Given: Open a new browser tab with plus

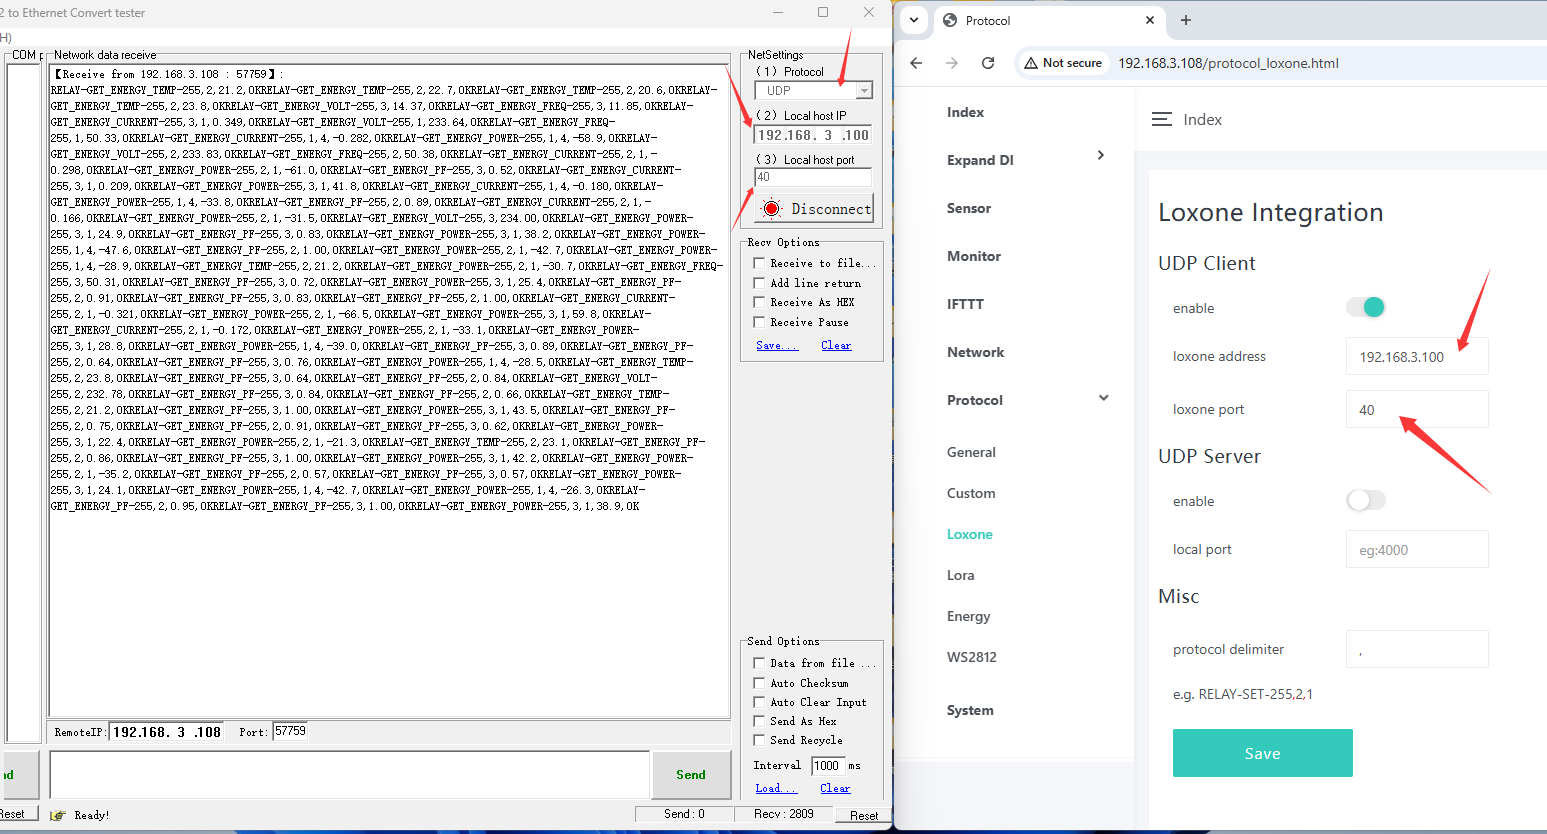Looking at the screenshot, I should point(1186,20).
